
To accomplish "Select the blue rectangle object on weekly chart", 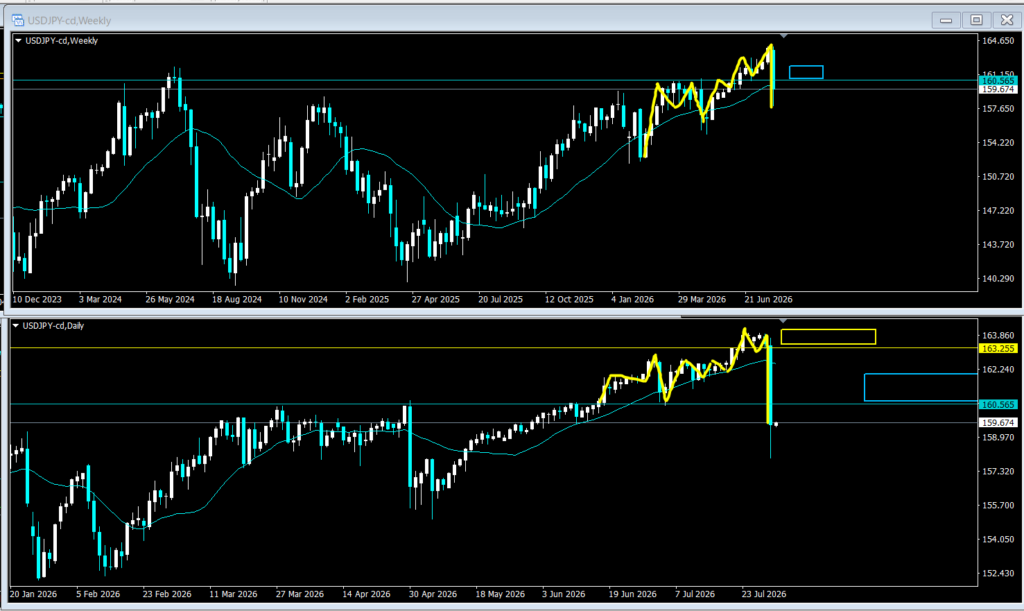I will click(x=806, y=72).
